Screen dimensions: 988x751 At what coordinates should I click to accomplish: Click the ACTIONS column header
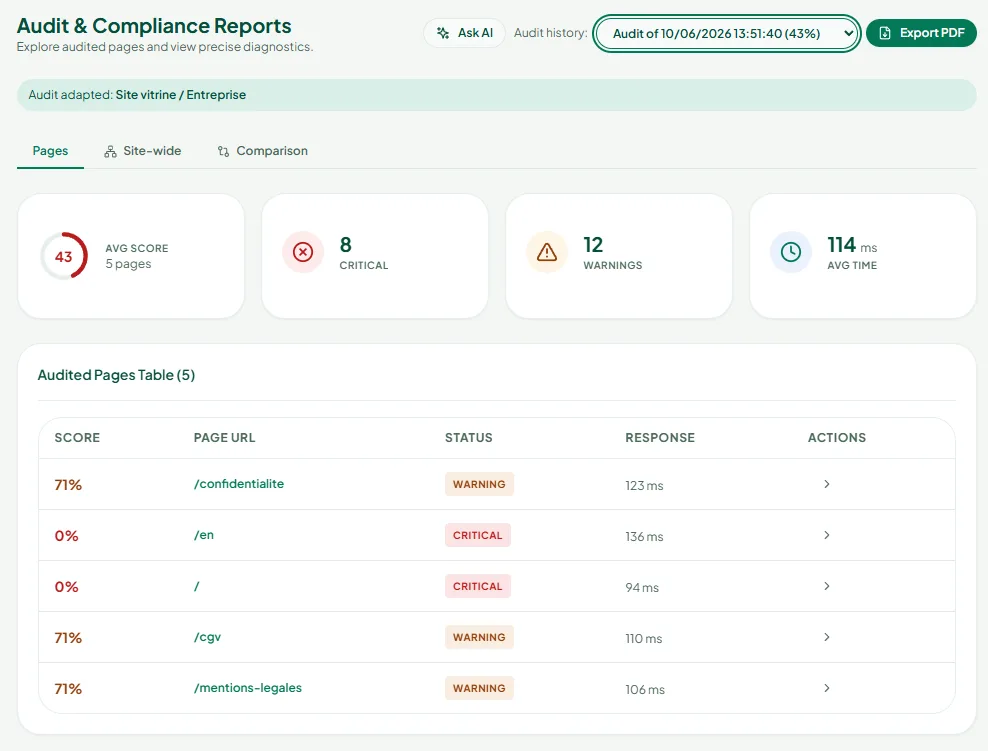(837, 437)
